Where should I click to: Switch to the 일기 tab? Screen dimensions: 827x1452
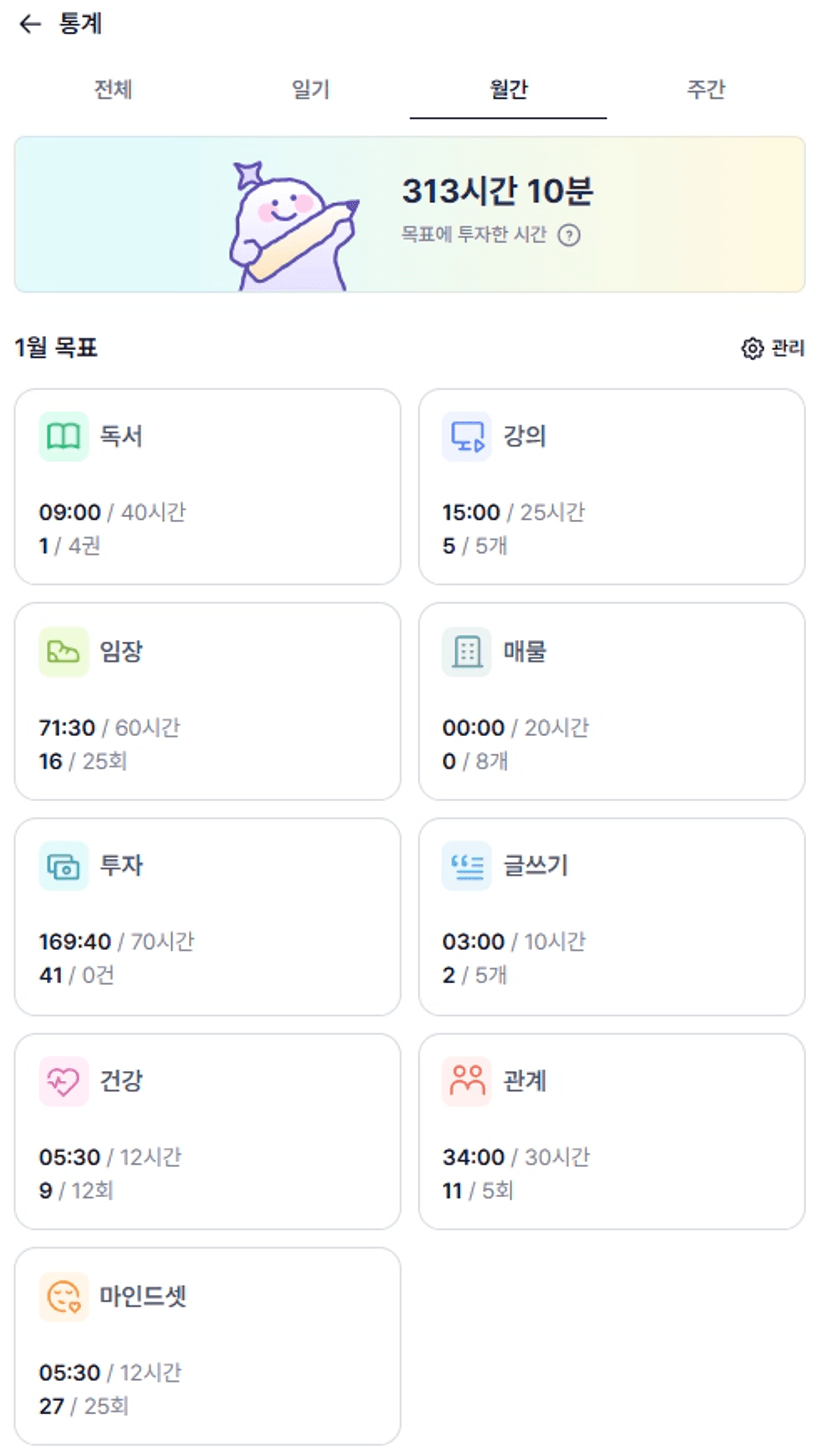coord(310,90)
